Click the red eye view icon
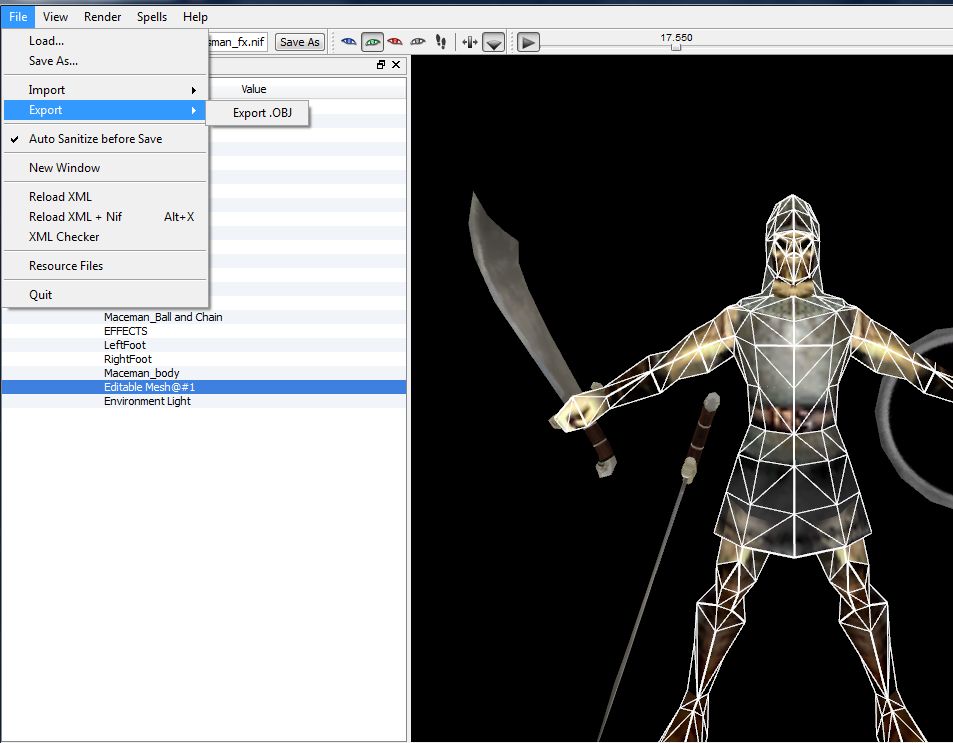 point(395,42)
